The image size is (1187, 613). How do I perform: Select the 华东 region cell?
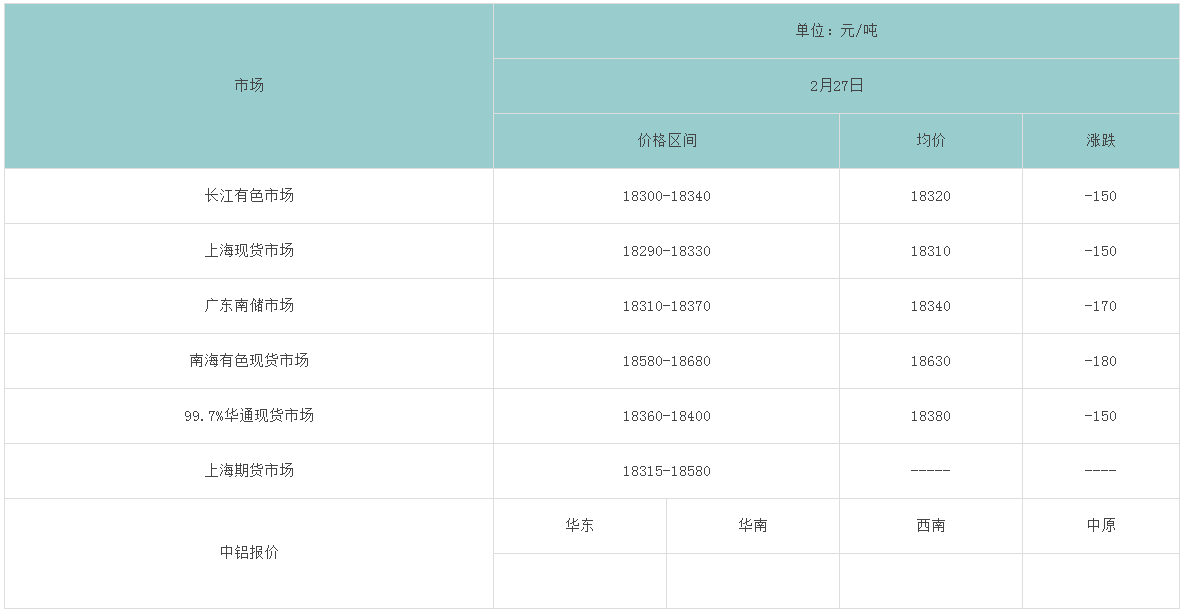pos(579,526)
